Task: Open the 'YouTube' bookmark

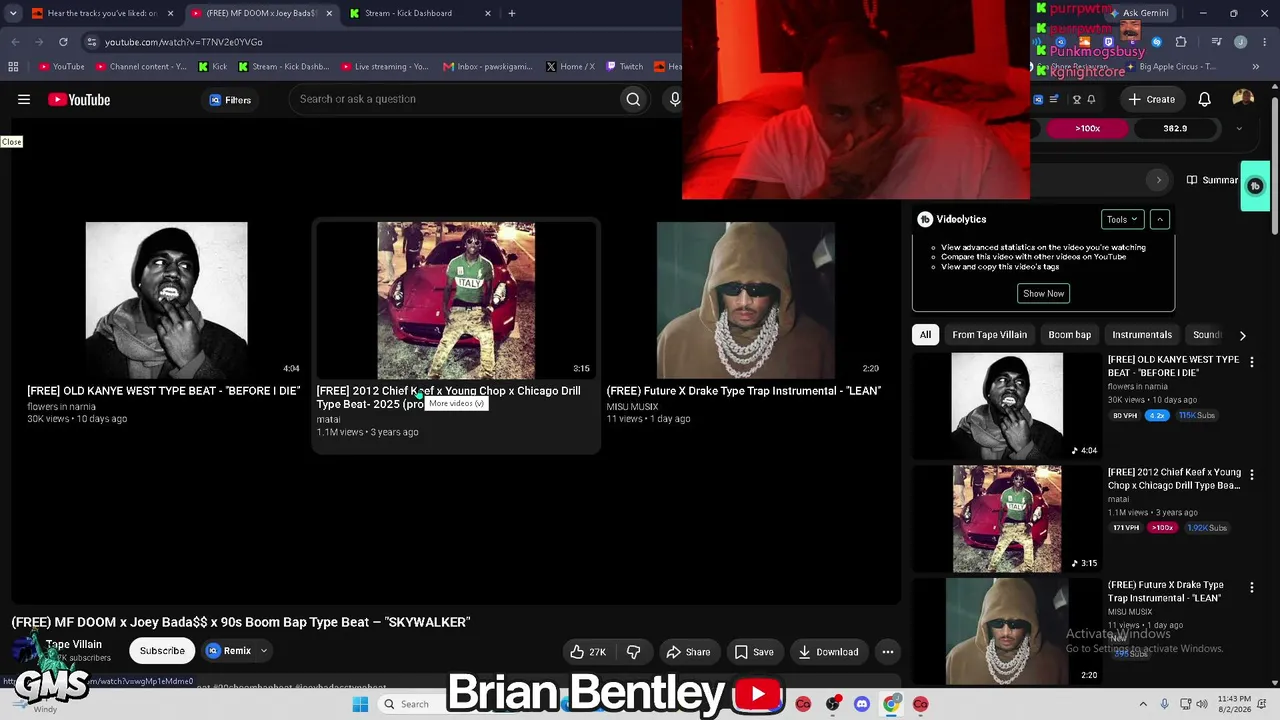Action: tap(62, 67)
